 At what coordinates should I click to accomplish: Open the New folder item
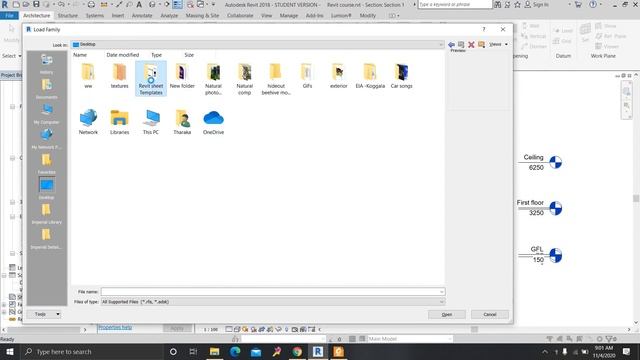pos(182,76)
